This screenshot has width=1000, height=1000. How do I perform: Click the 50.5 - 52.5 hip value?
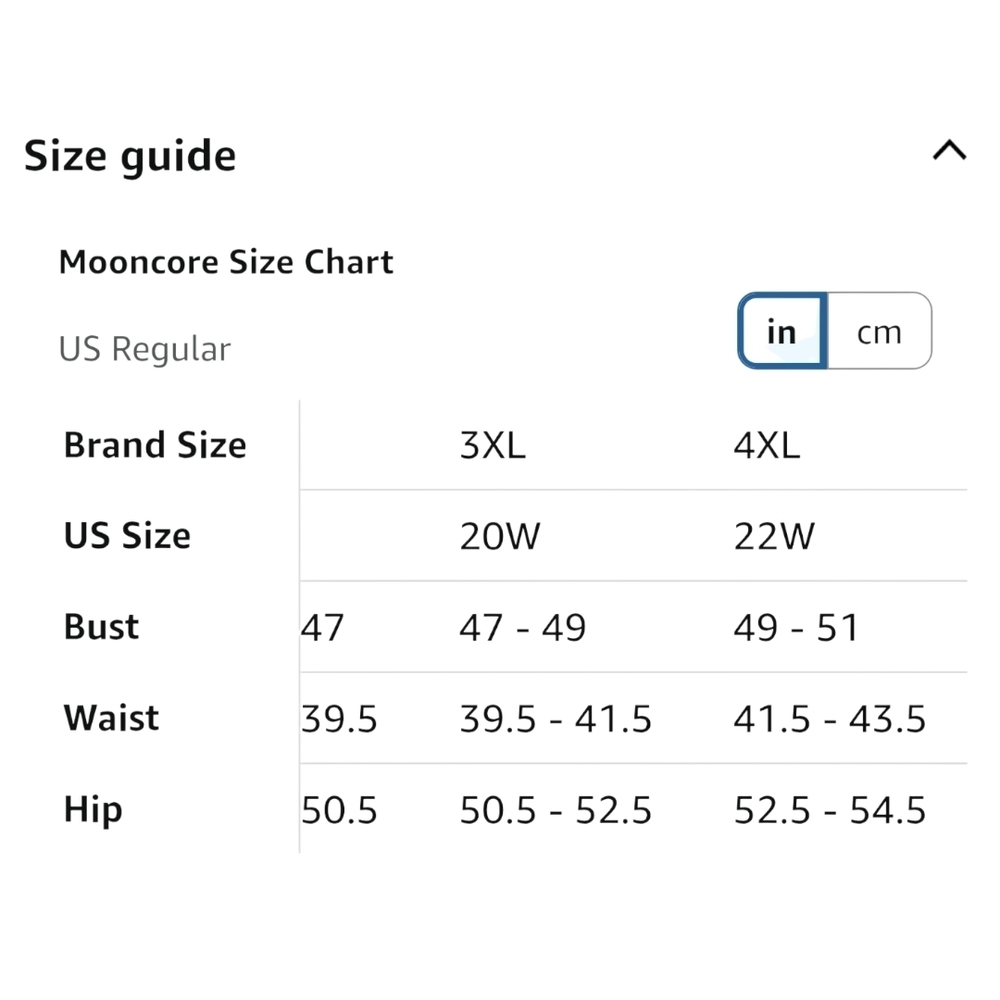coord(556,810)
